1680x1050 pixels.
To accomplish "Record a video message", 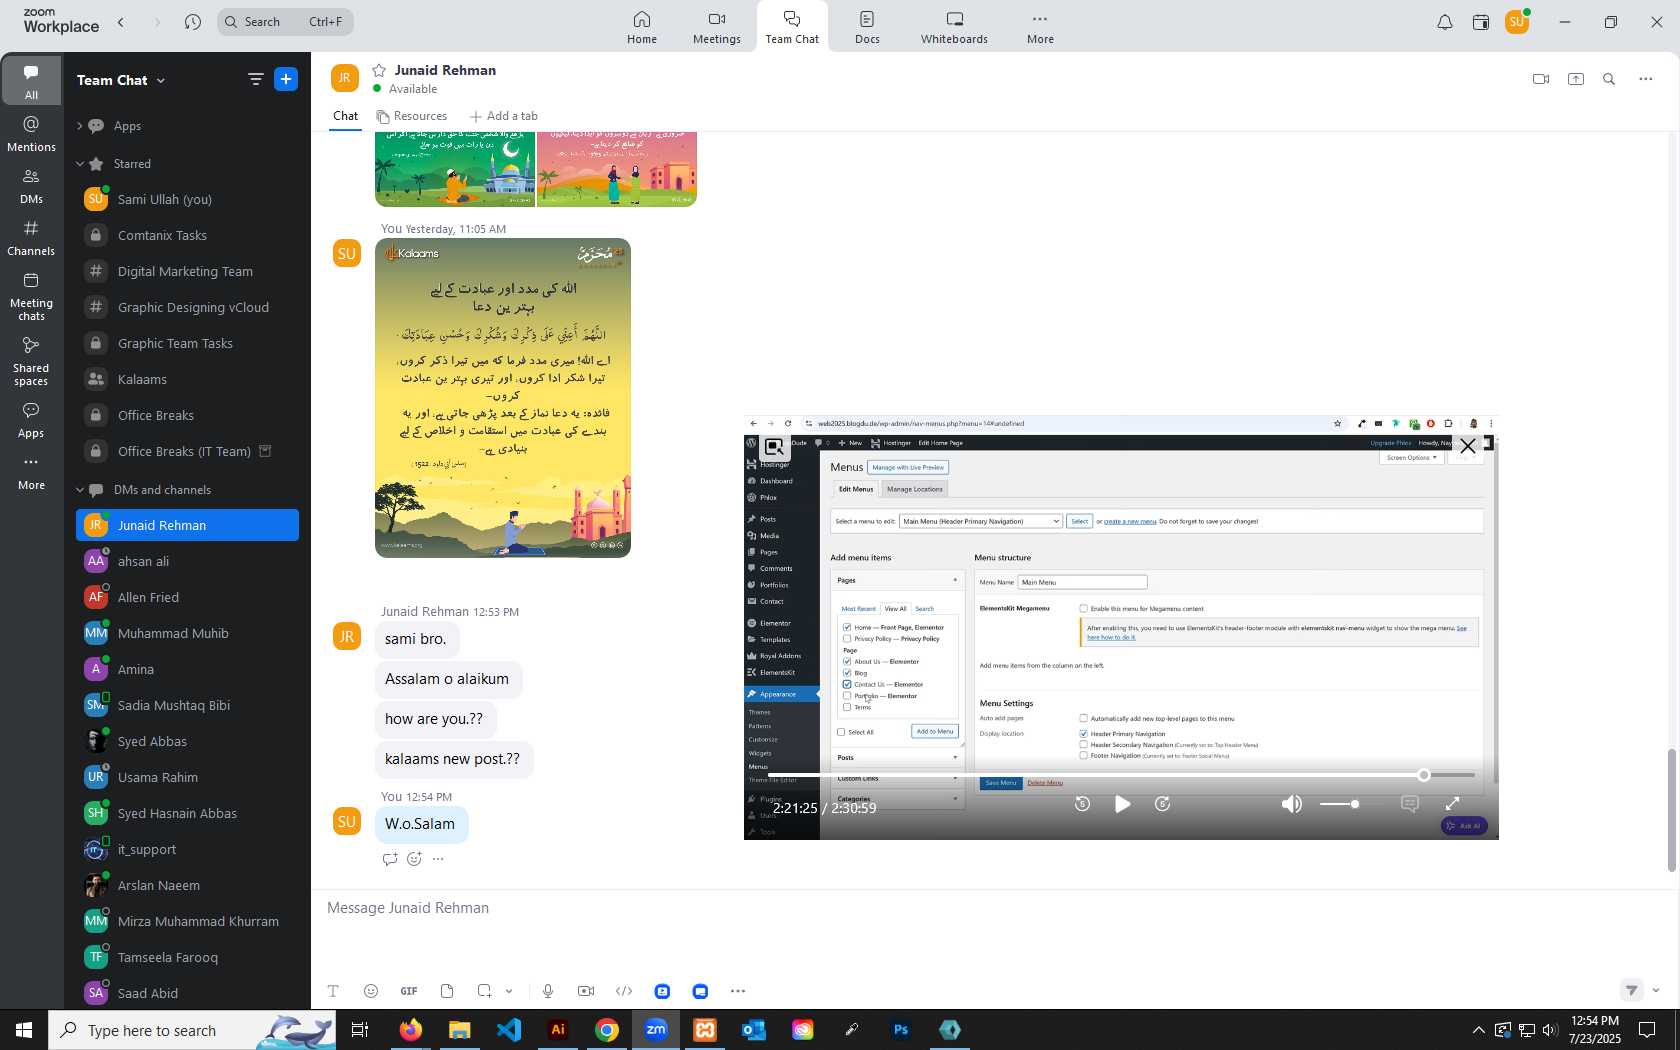I will tap(586, 991).
